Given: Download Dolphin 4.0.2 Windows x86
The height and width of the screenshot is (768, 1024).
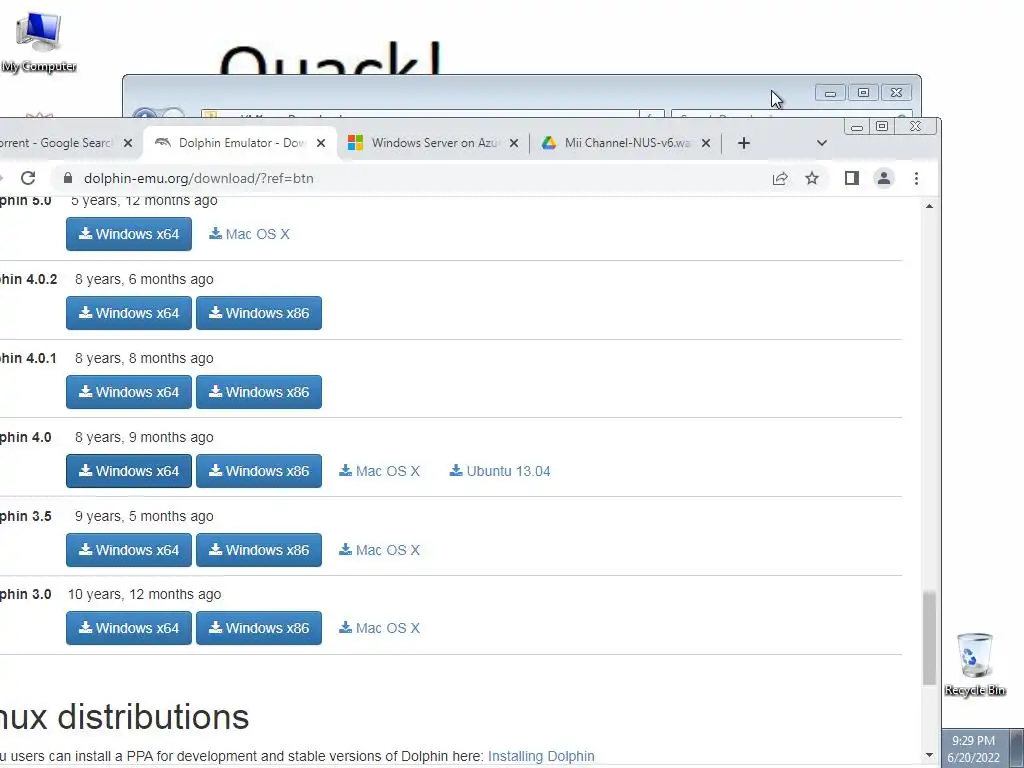Looking at the screenshot, I should click(259, 313).
